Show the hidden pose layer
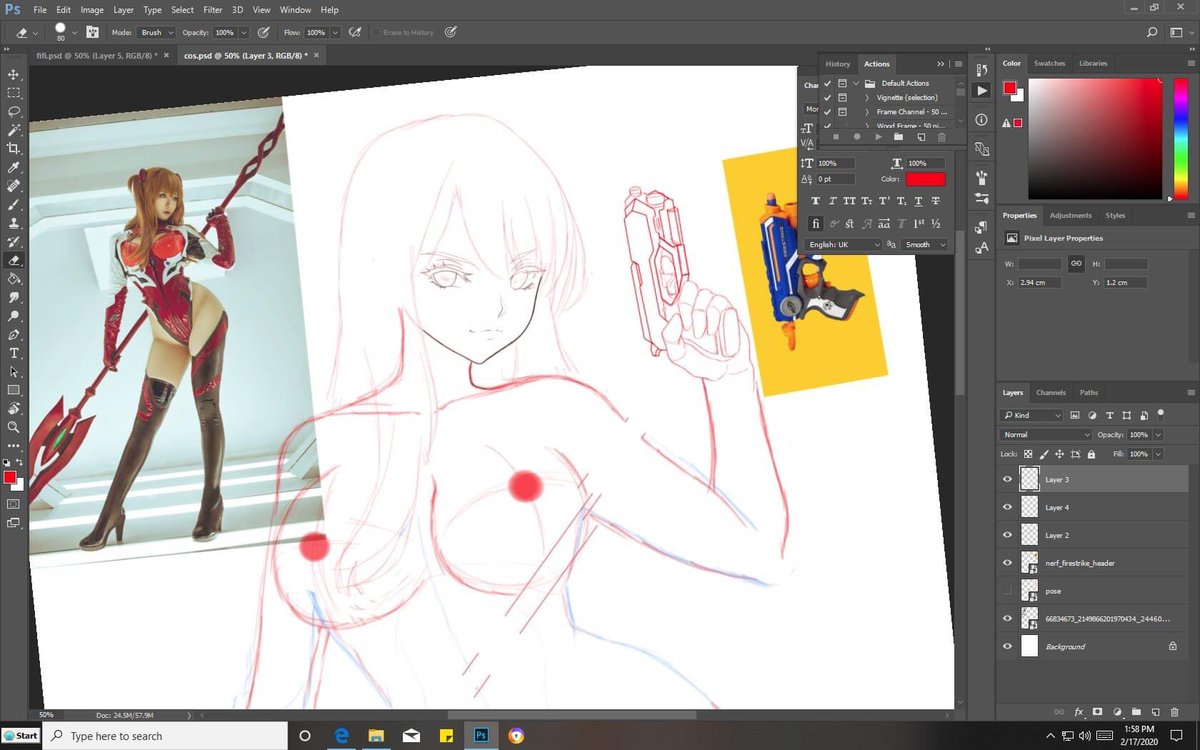 click(1007, 591)
